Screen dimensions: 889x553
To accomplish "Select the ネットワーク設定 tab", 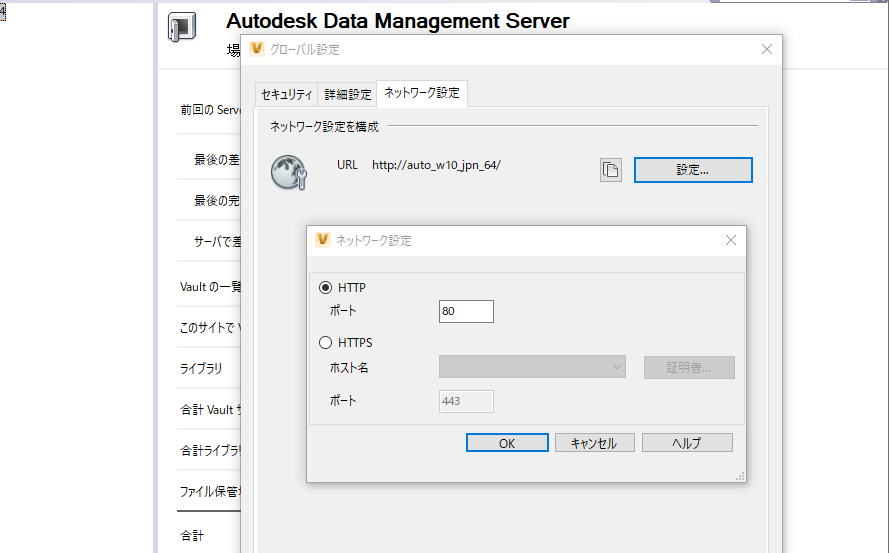I will (422, 93).
